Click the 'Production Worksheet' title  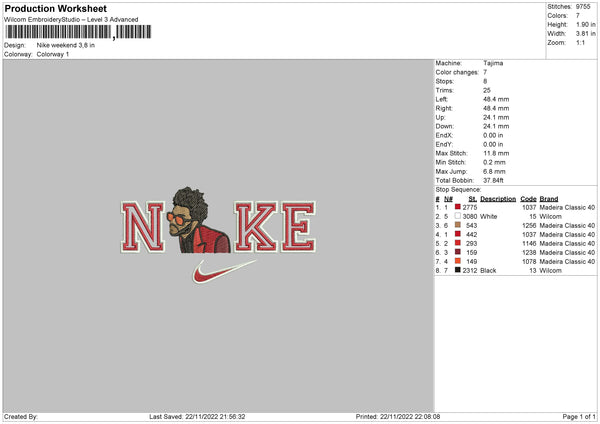click(x=55, y=8)
